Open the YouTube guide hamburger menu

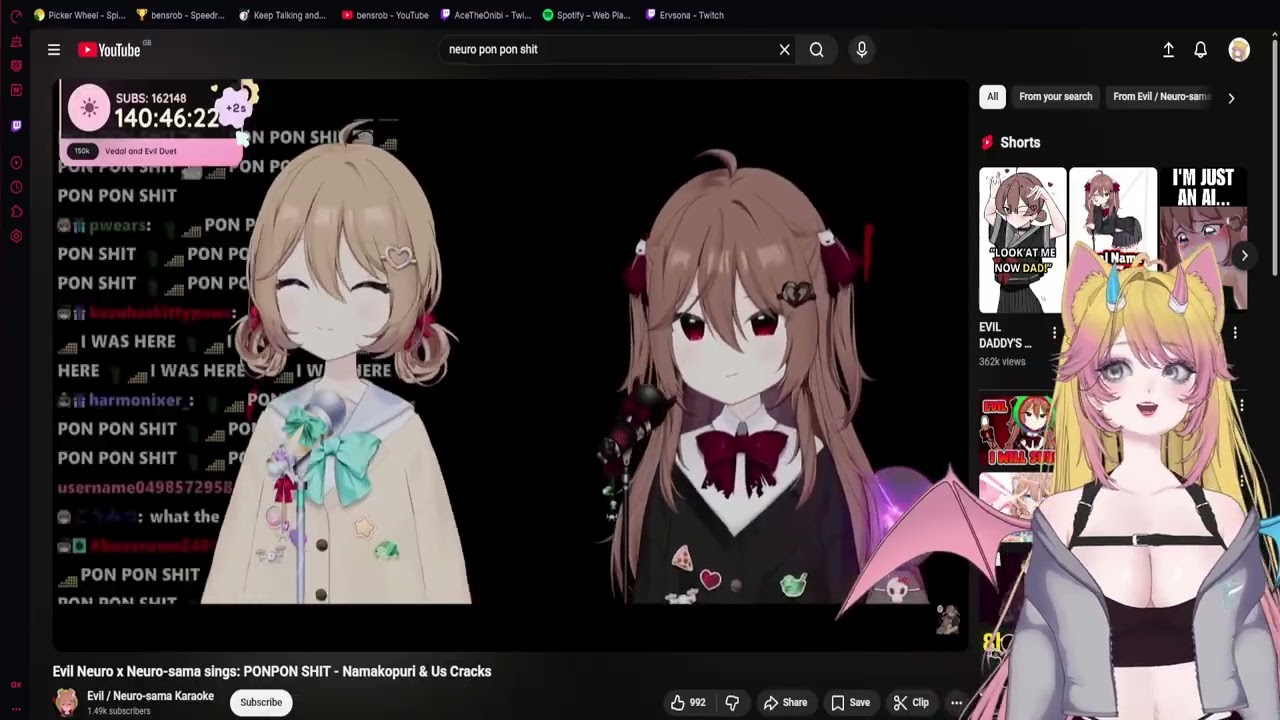click(x=54, y=50)
